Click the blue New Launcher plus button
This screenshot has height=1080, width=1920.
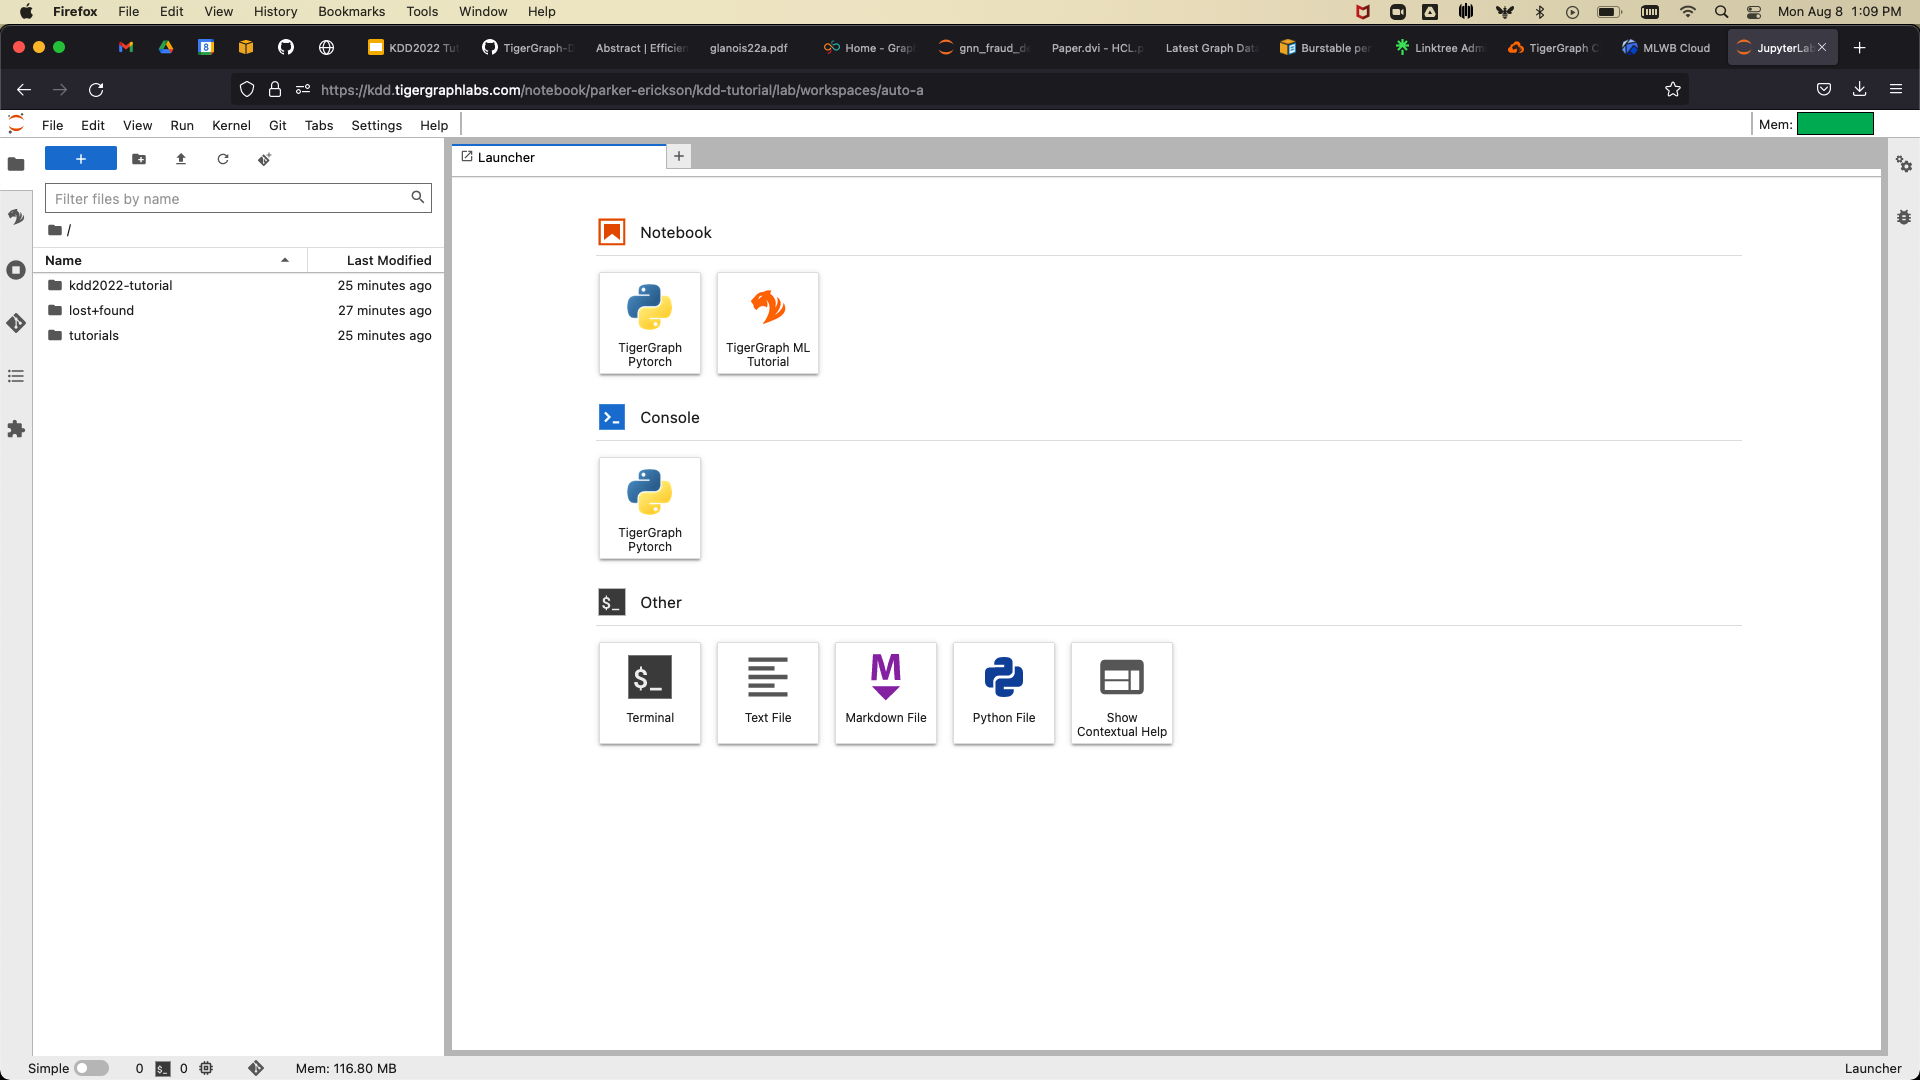(x=81, y=159)
